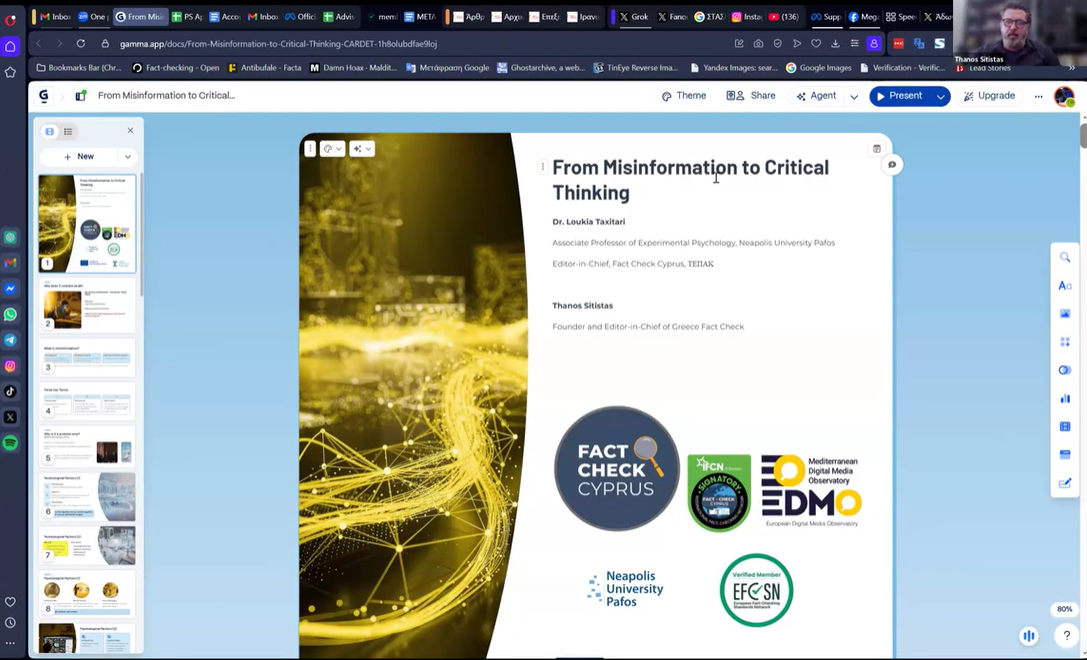Click the 80% zoom level indicator
1087x660 pixels.
[1065, 609]
